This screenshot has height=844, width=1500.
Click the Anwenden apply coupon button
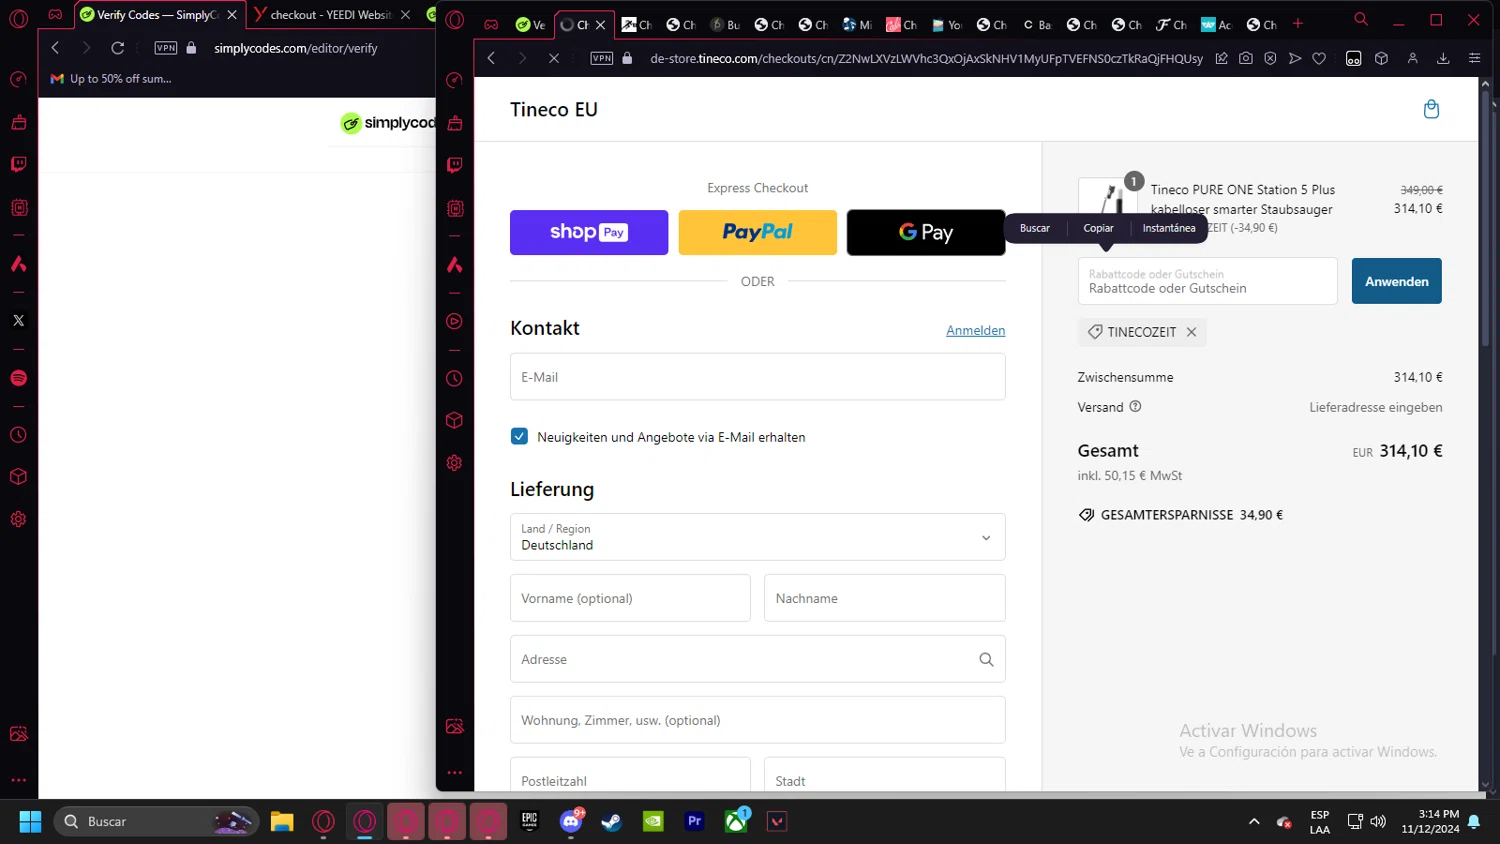pos(1396,281)
